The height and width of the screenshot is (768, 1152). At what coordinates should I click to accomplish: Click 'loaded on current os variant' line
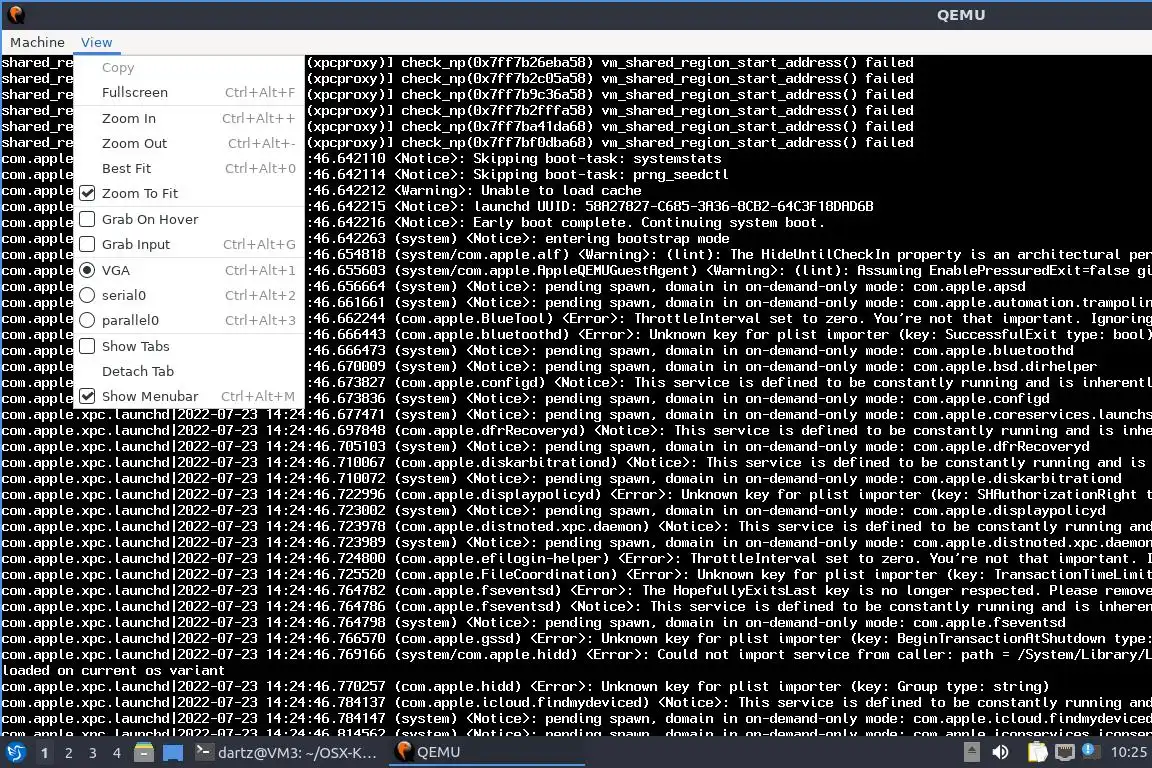tap(113, 670)
